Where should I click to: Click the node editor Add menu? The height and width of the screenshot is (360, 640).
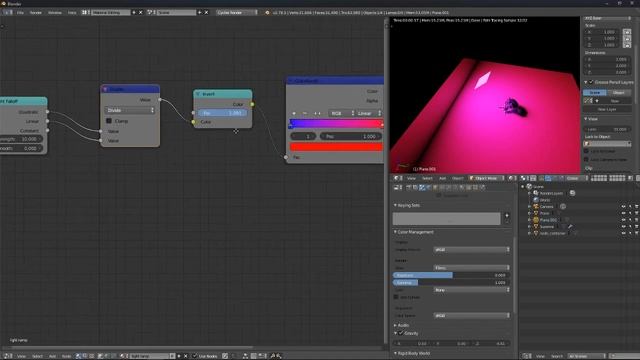pyautogui.click(x=52, y=356)
